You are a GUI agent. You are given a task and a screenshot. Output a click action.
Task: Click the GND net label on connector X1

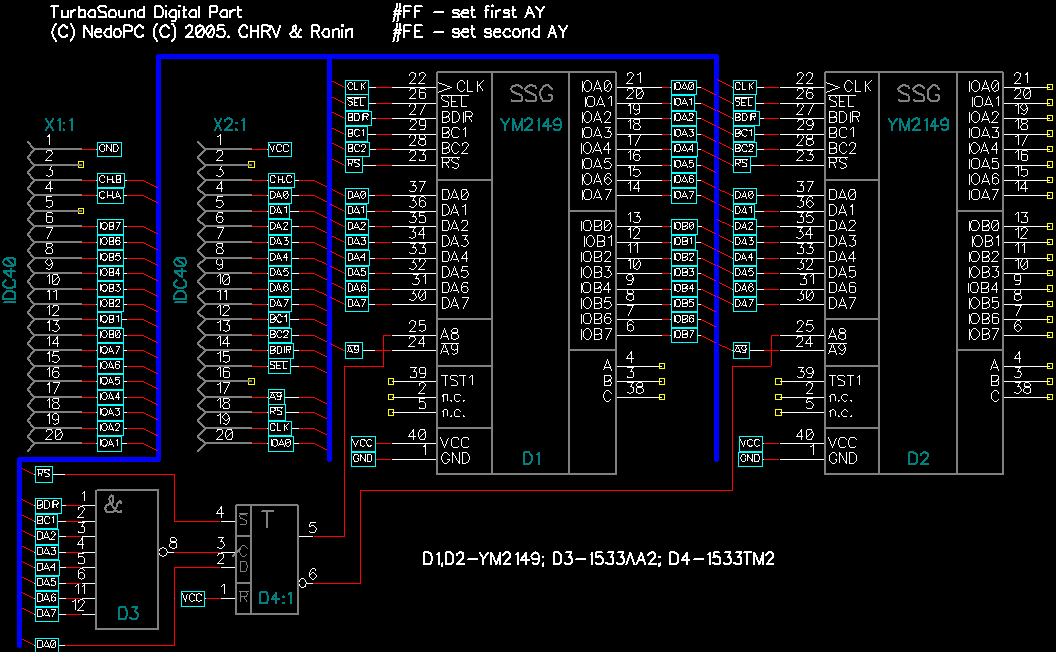click(109, 149)
